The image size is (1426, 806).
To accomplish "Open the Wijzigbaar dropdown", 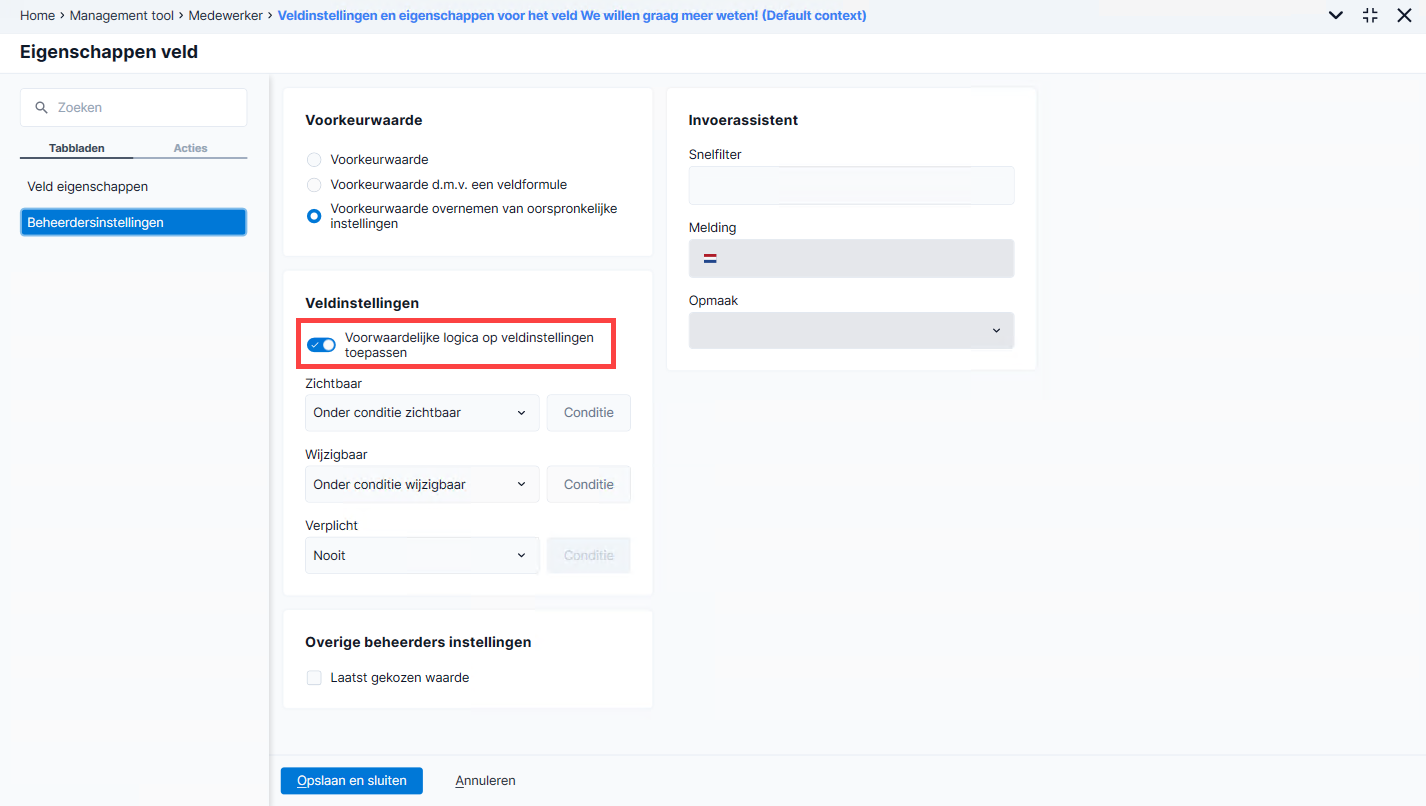I will pyautogui.click(x=422, y=484).
